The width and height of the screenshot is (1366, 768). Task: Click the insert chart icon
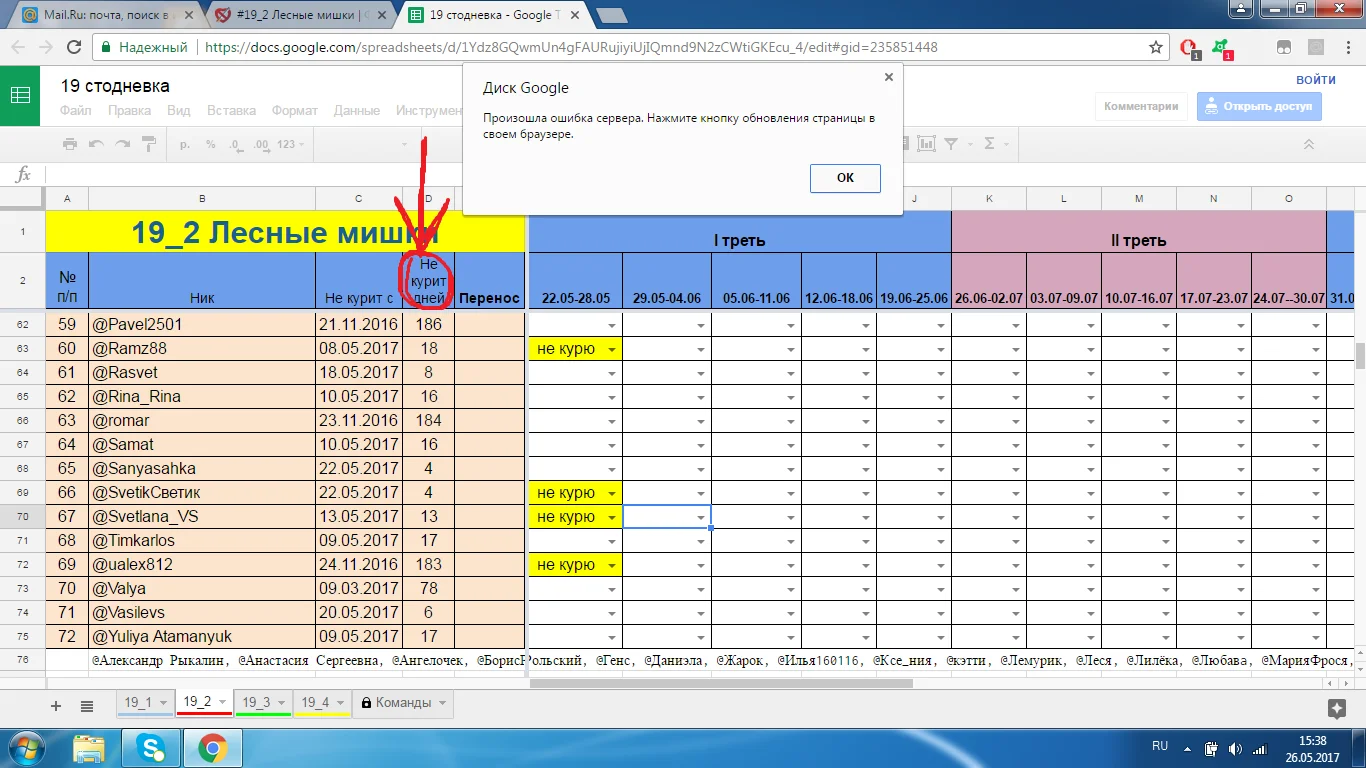tap(927, 144)
